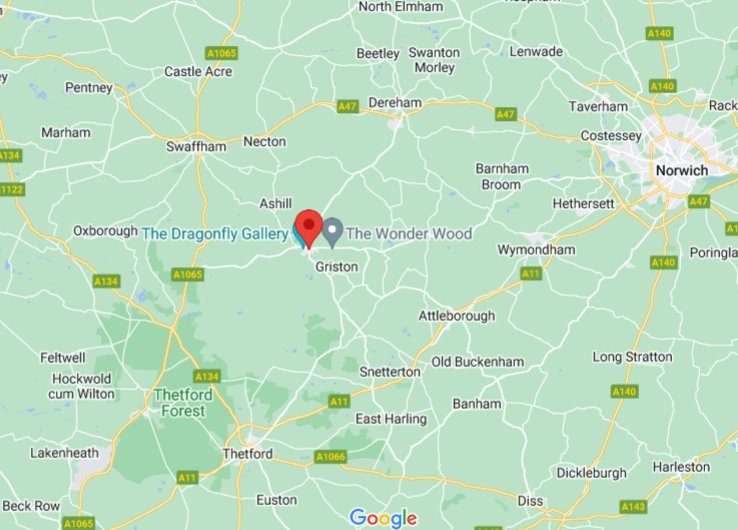Screen dimensions: 738x530
Task: Click the A1065 road shield near Castle Acre
Action: [221, 53]
